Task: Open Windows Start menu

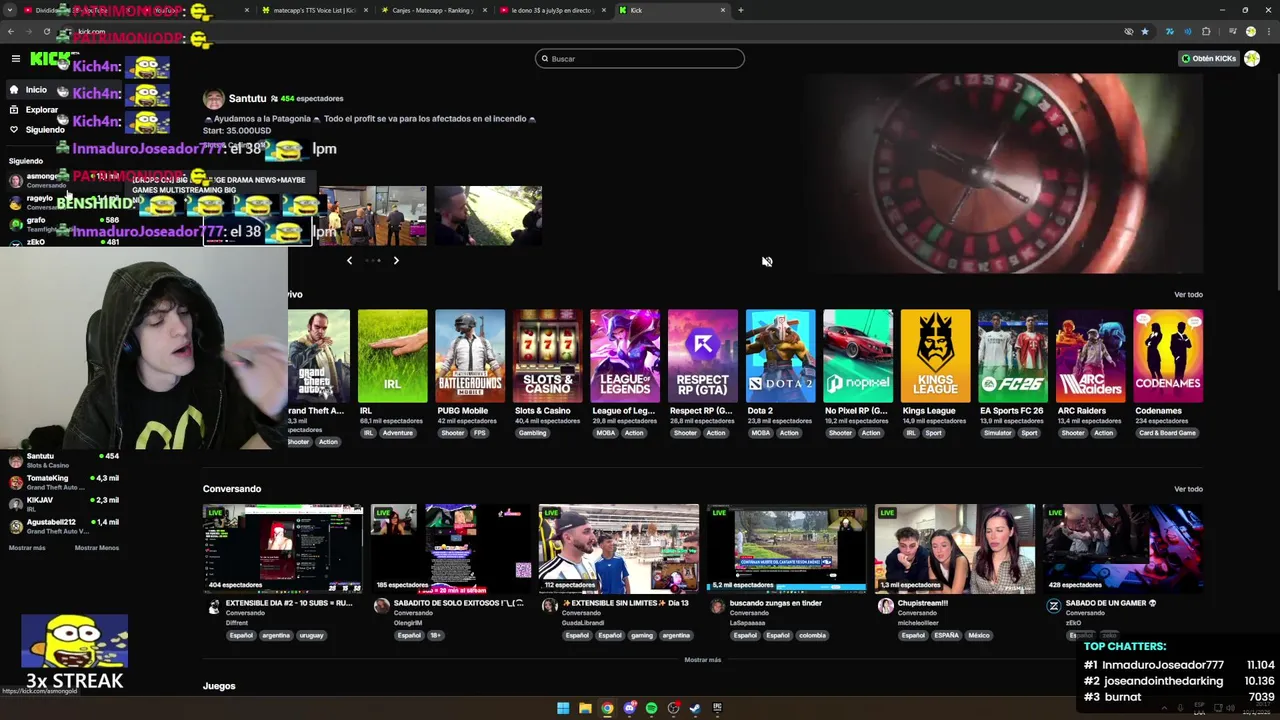Action: (x=563, y=708)
